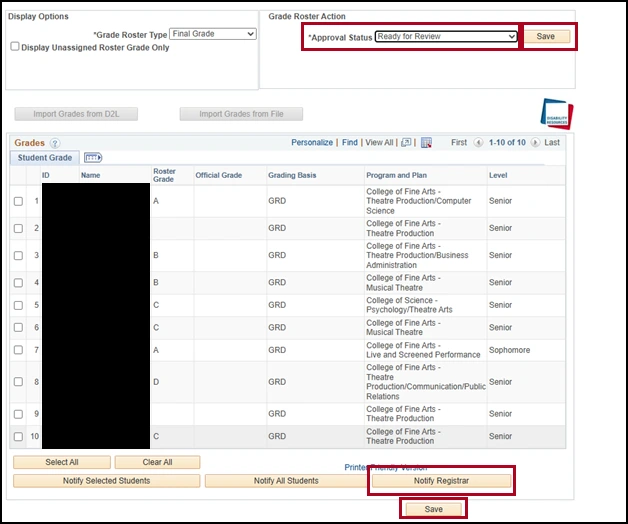The width and height of the screenshot is (628, 524).
Task: Tick checkbox for student row 8
Action: pyautogui.click(x=18, y=382)
